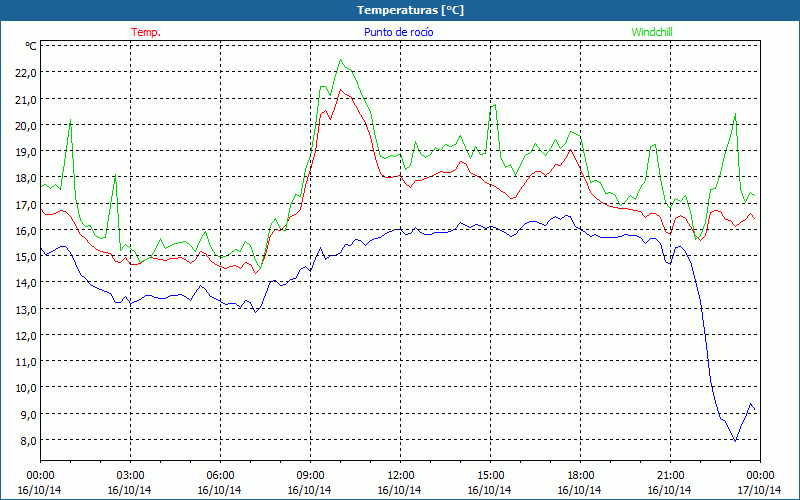Click the 8,0 y-axis value
Viewport: 800px width, 500px height.
click(28, 440)
